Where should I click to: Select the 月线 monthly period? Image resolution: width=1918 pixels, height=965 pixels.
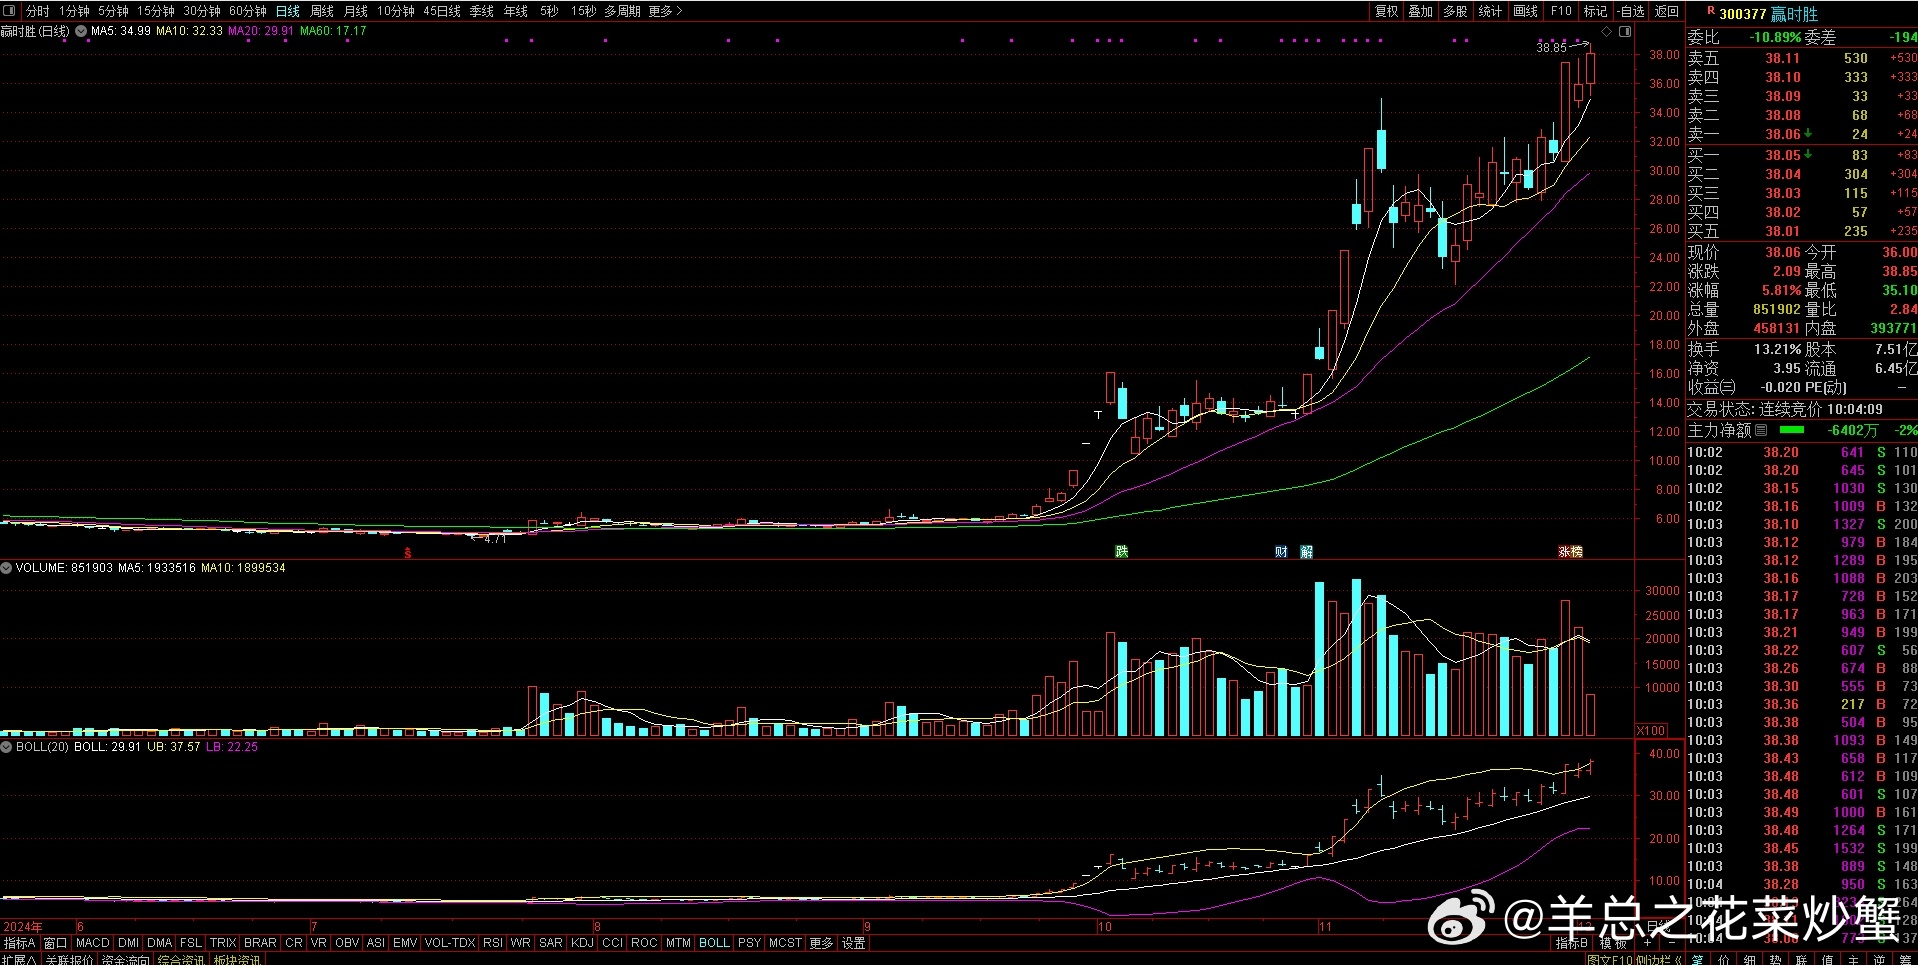pyautogui.click(x=355, y=11)
